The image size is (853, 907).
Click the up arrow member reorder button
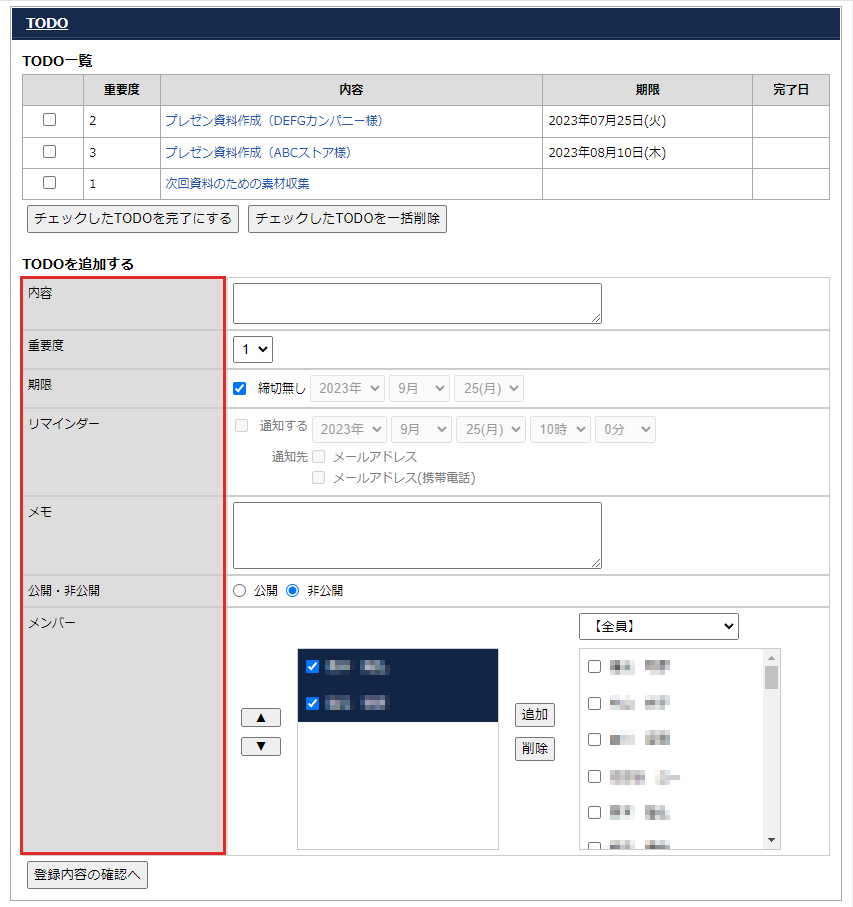click(x=261, y=717)
